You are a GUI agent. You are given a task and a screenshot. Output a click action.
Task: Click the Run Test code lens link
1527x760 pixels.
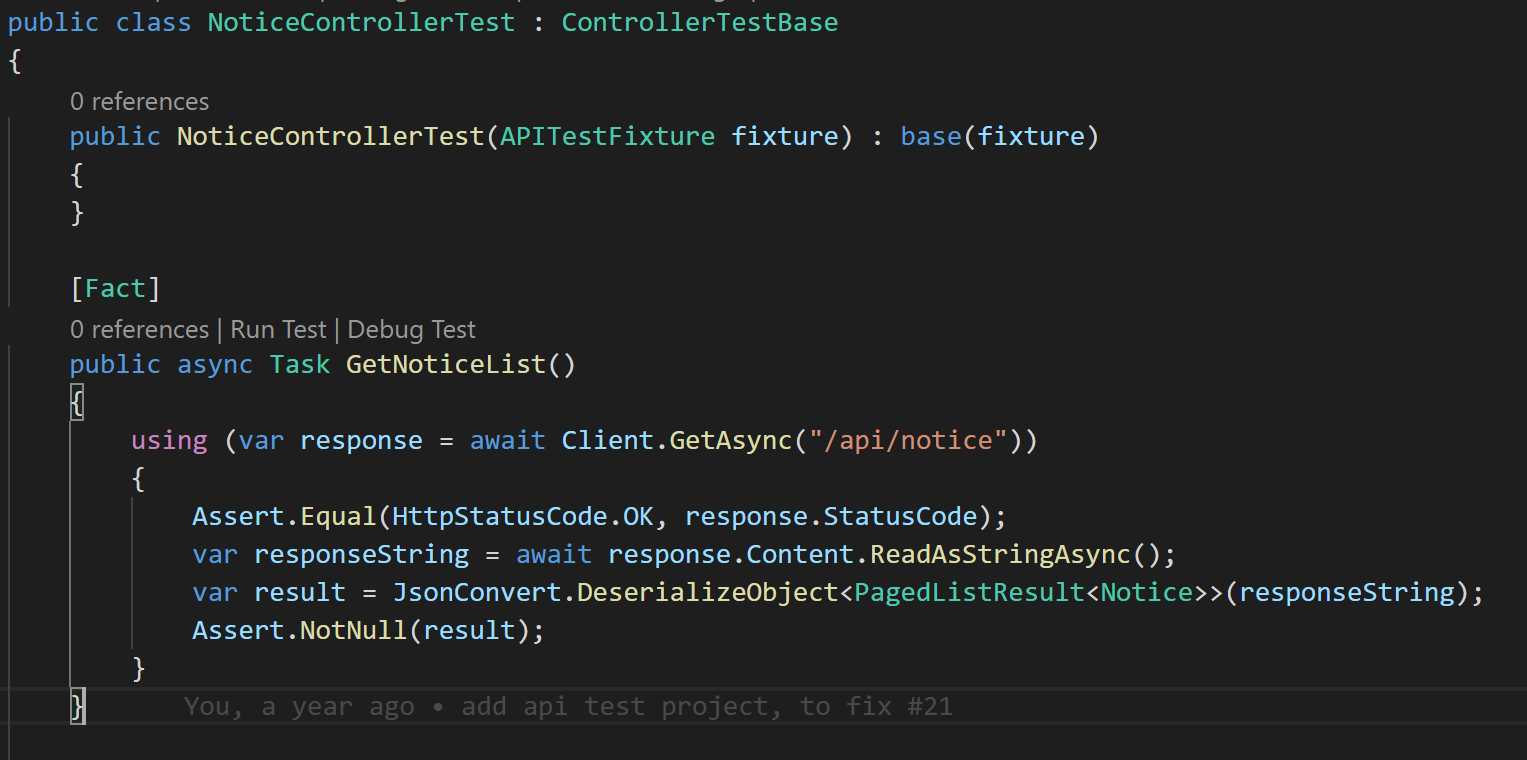pos(278,330)
